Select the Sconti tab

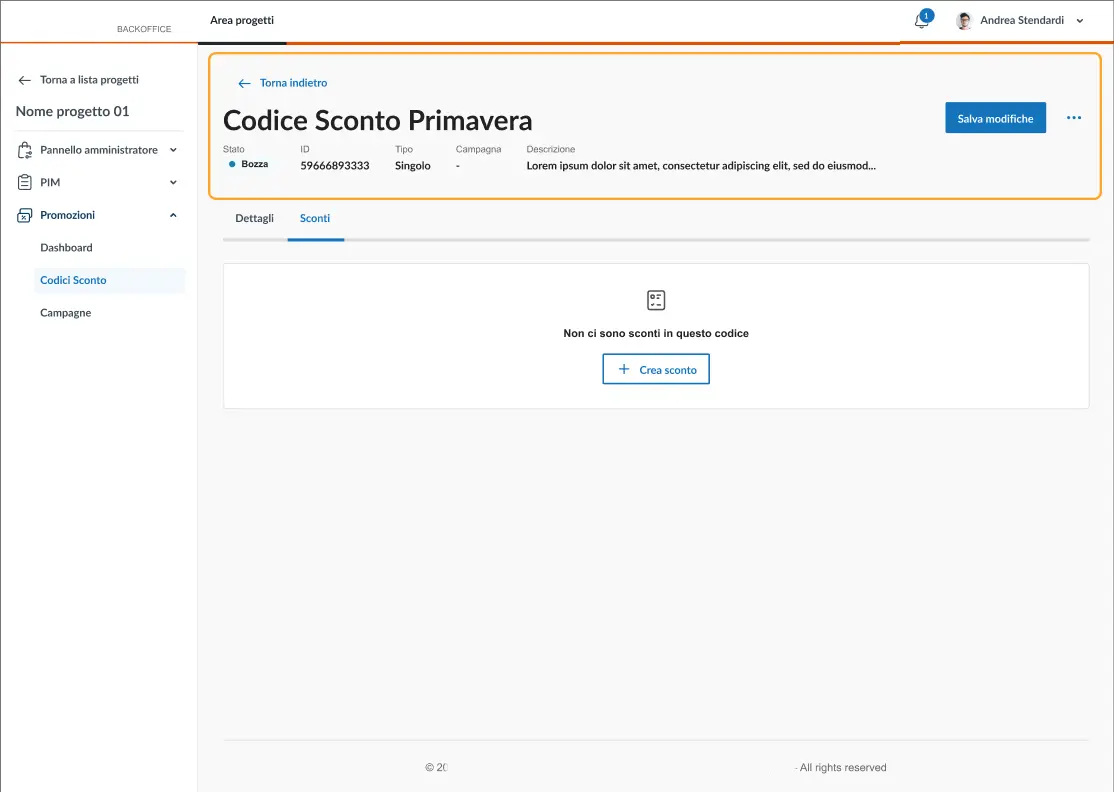coord(315,218)
